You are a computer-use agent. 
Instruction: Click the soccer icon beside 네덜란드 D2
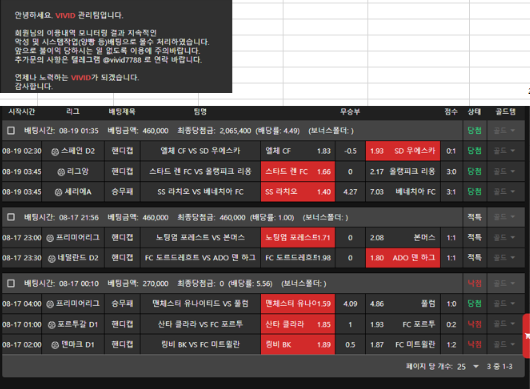coord(52,259)
